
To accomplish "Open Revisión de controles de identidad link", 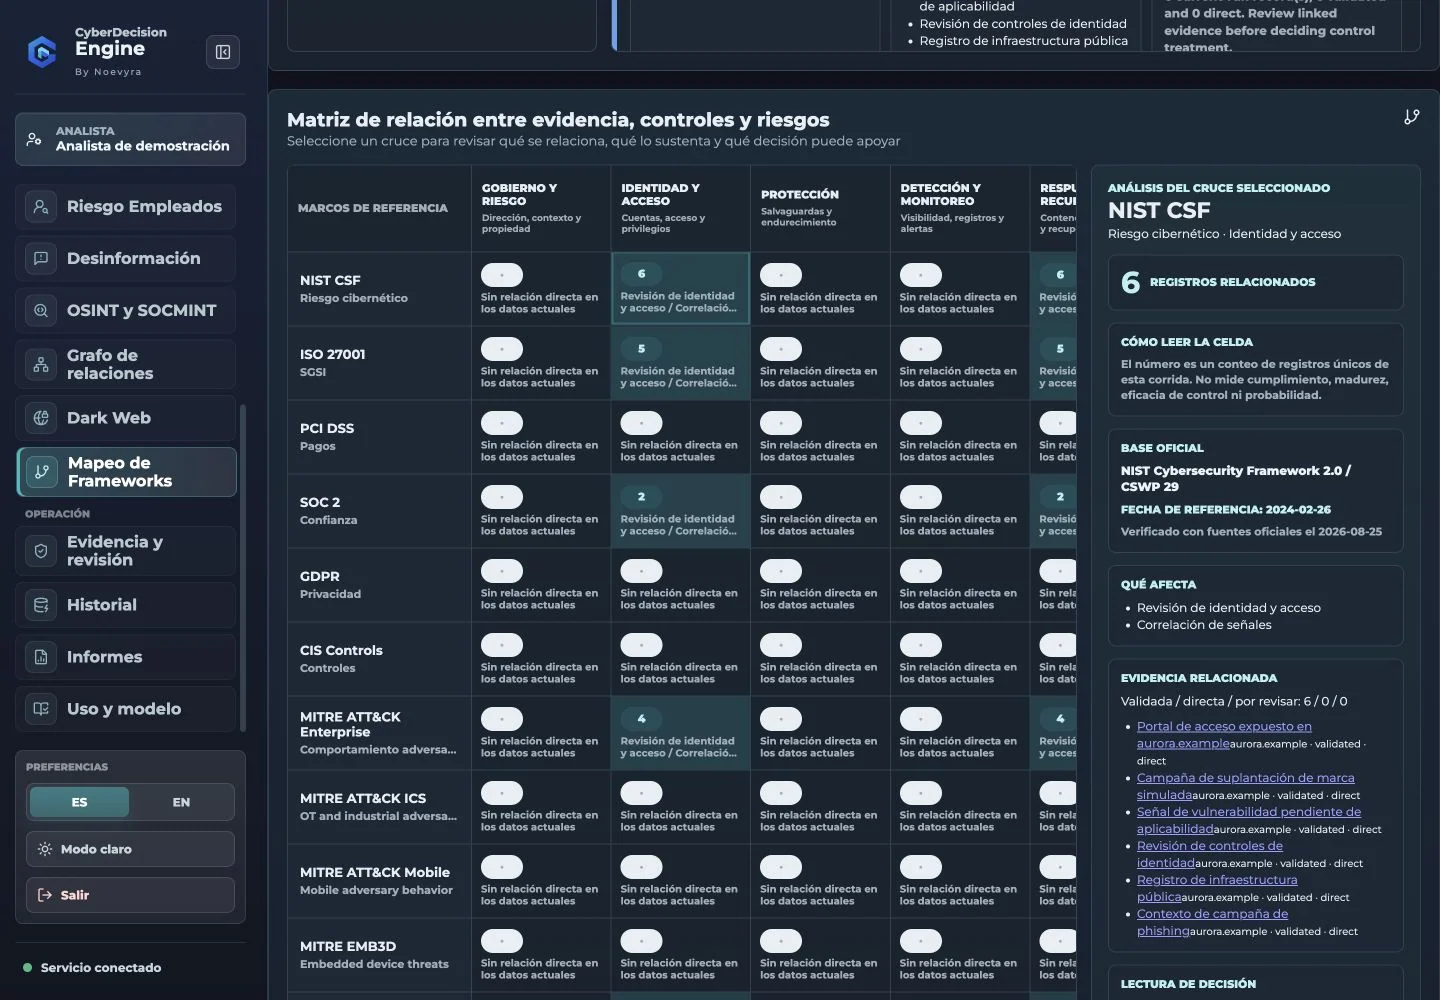I will pos(1209,854).
